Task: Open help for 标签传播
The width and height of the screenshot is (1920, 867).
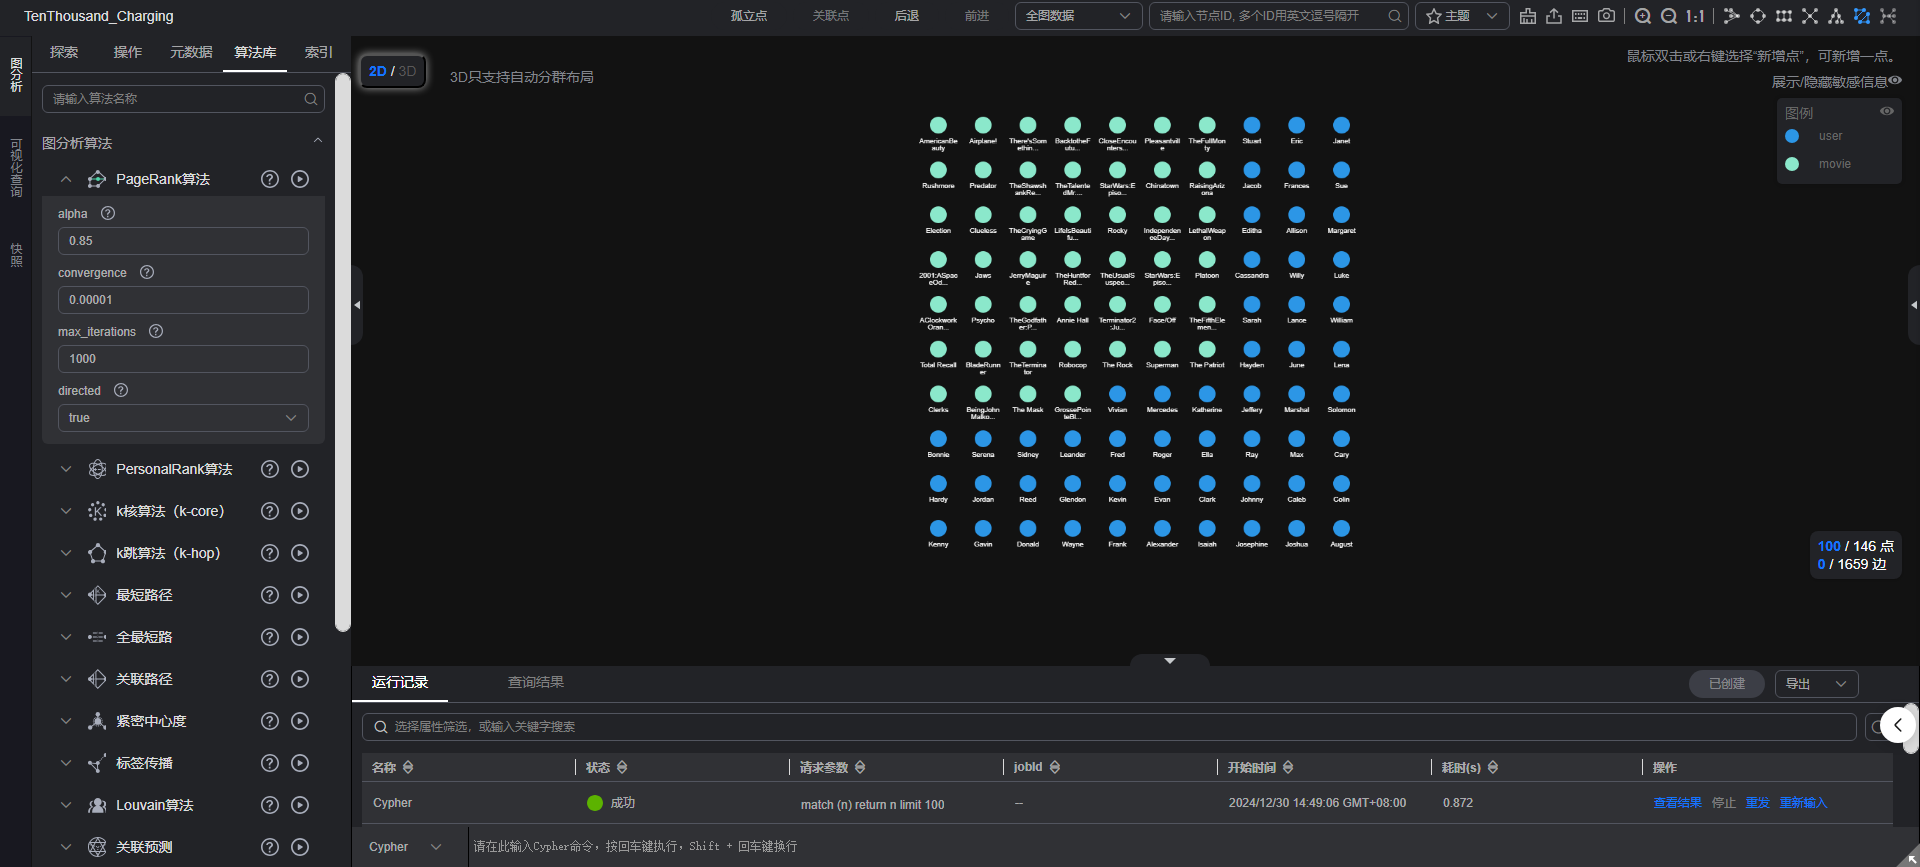Action: point(270,763)
